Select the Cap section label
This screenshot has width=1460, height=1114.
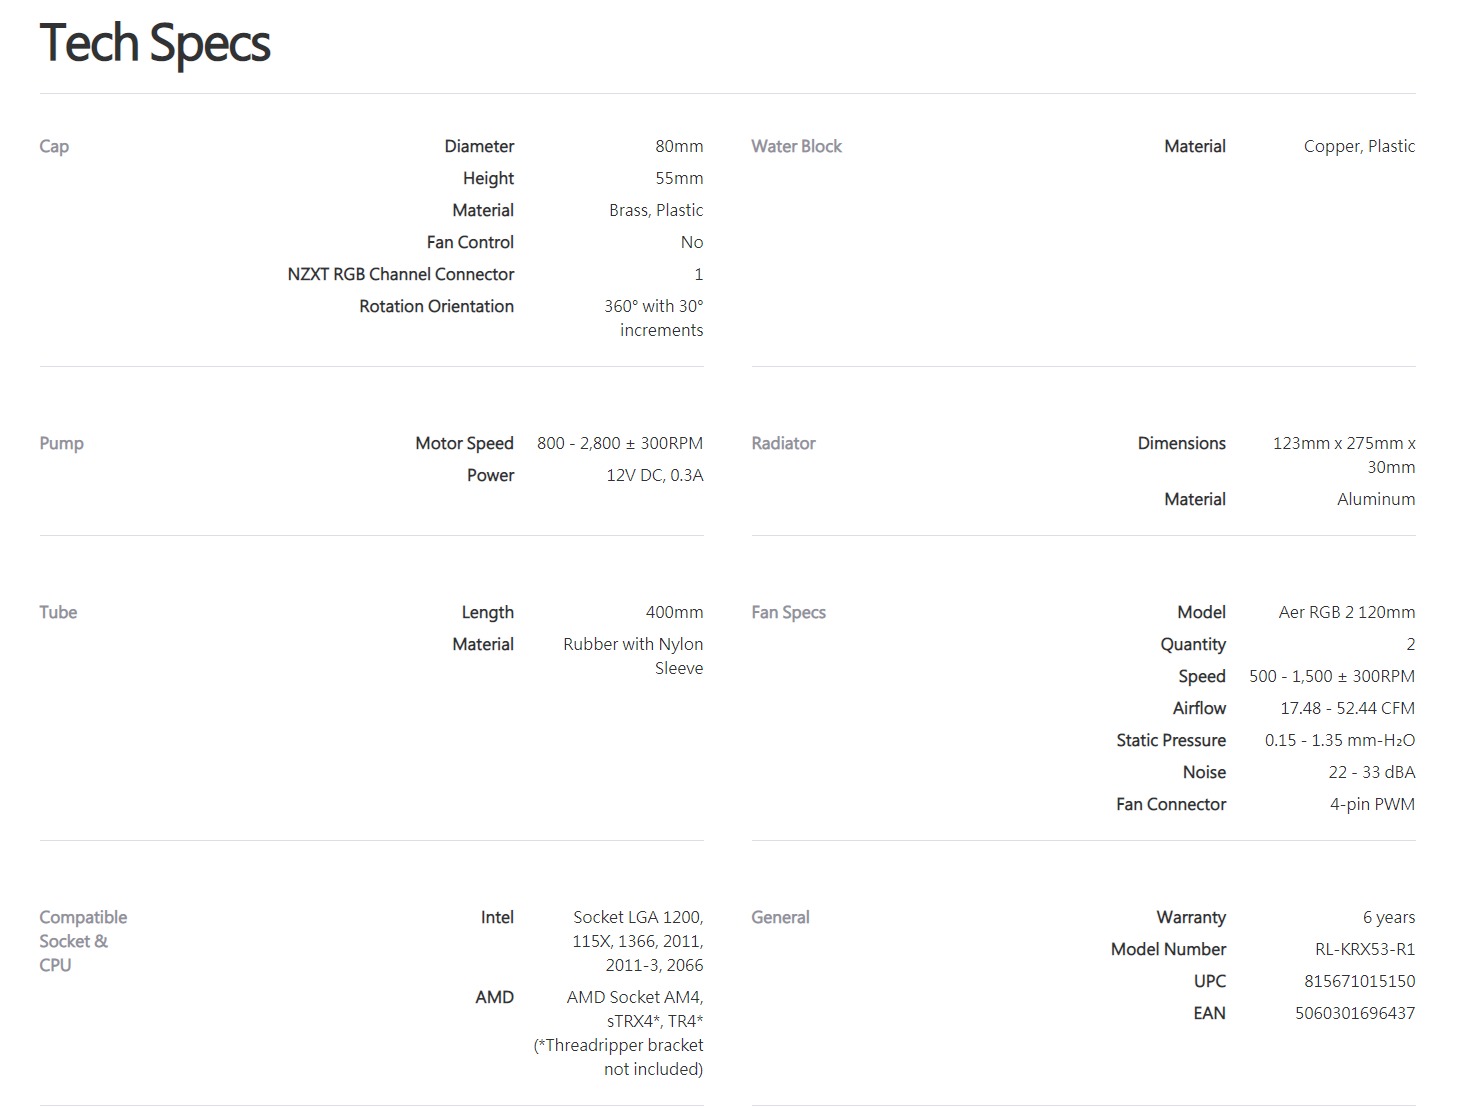coord(54,146)
